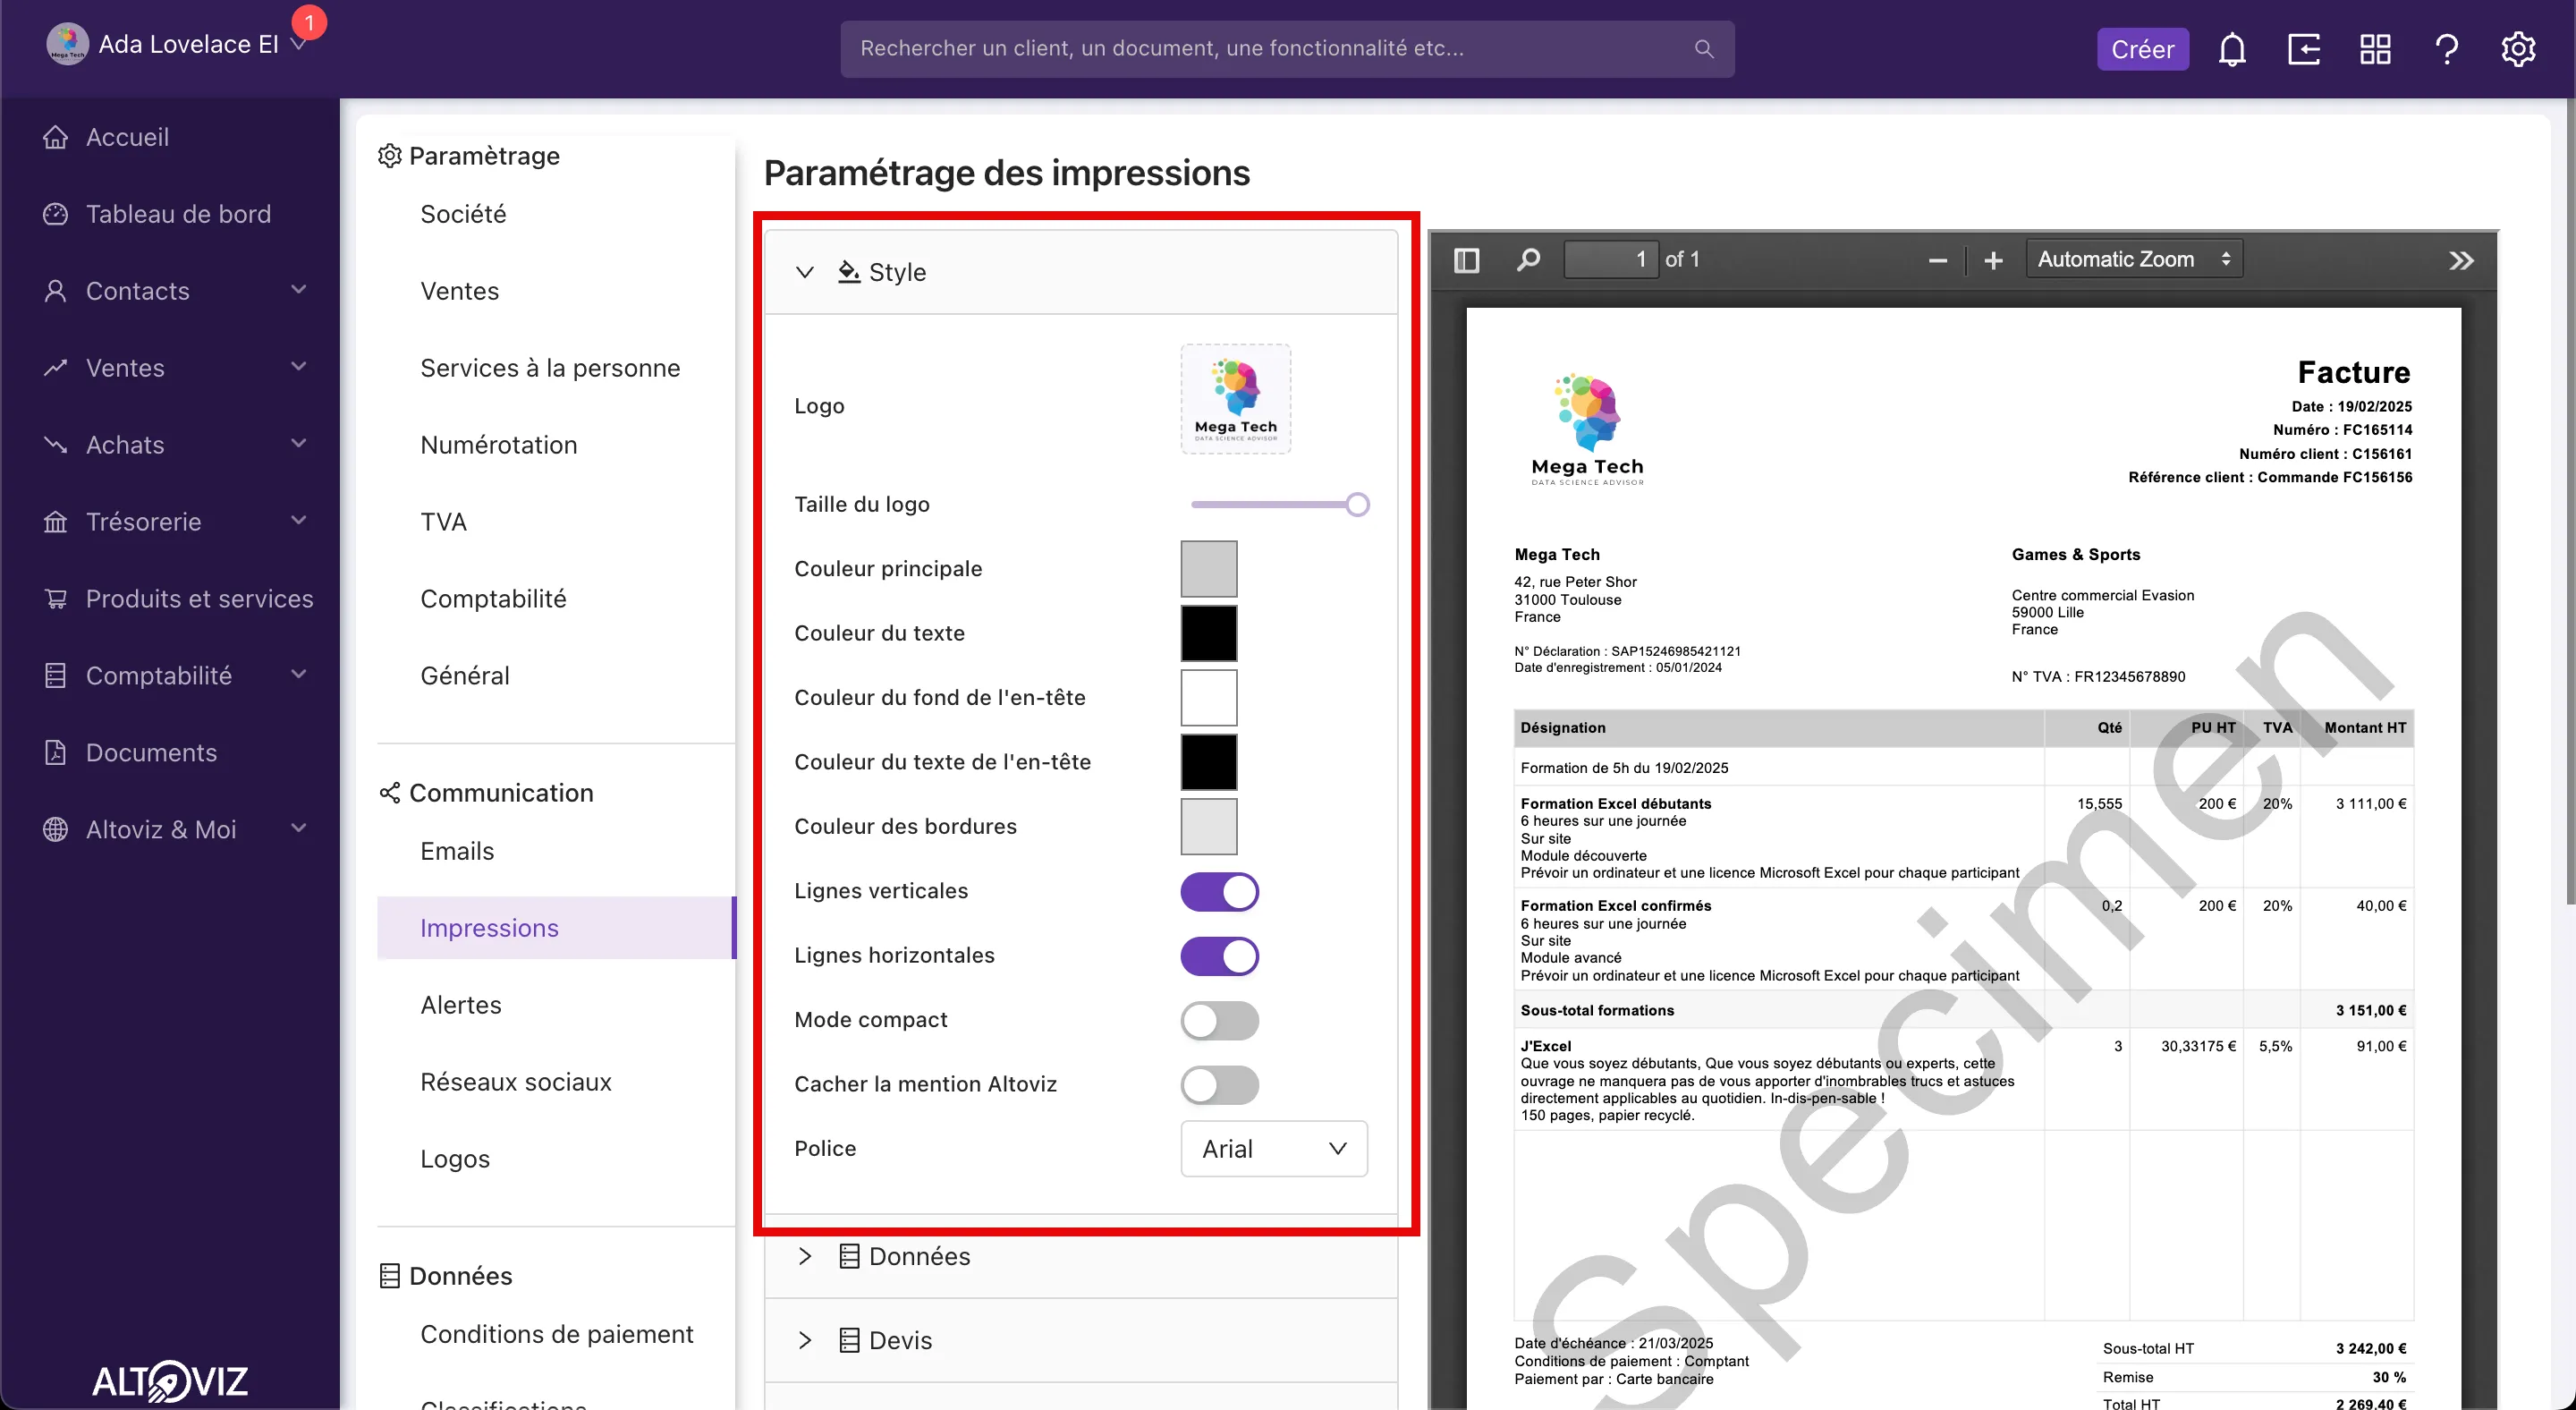Click the Ventes trend-up icon in sidebar
The height and width of the screenshot is (1410, 2576).
coord(56,368)
